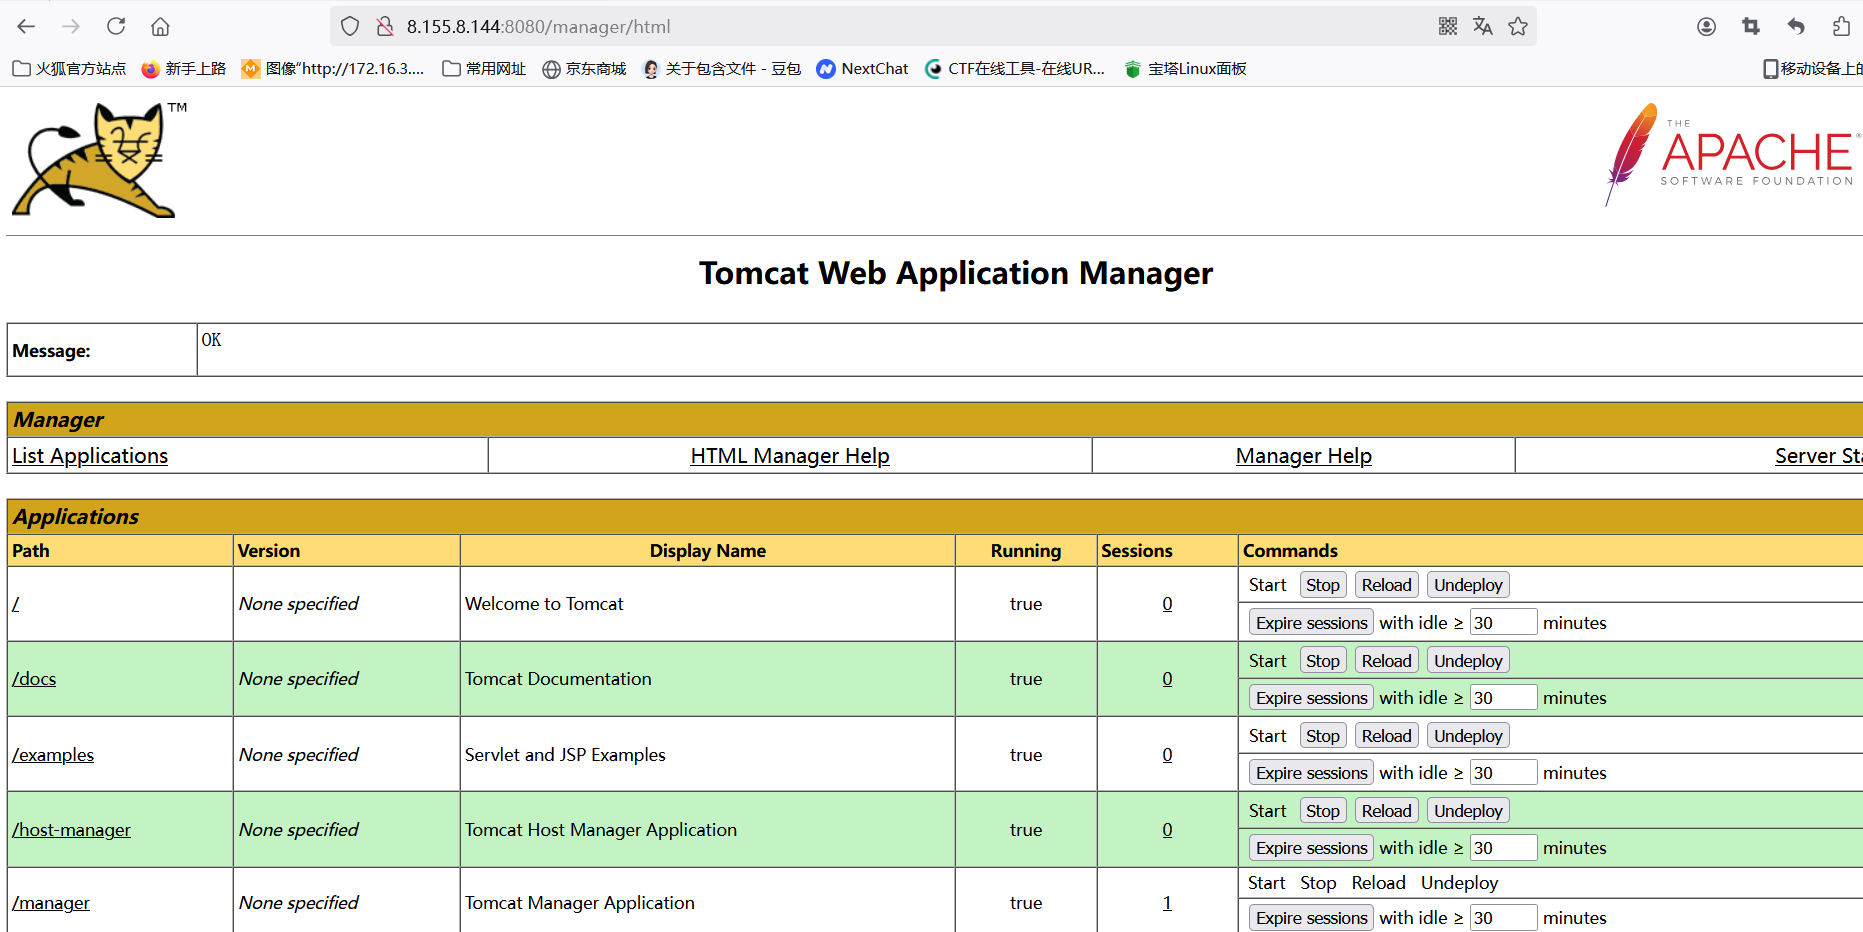Viewport: 1863px width, 932px height.
Task: Open 京东商城 bookmark
Action: 584,69
